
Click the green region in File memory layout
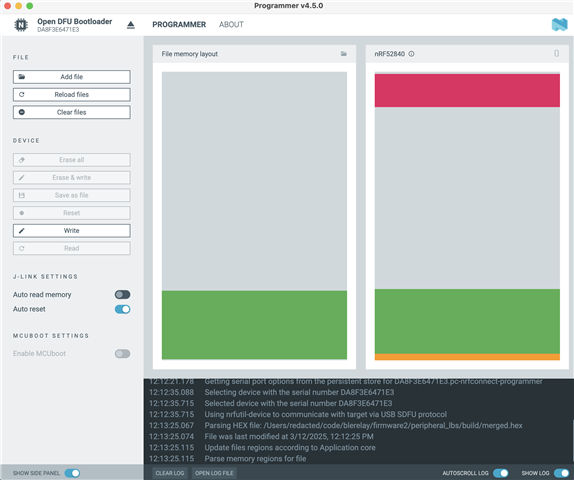(x=254, y=325)
